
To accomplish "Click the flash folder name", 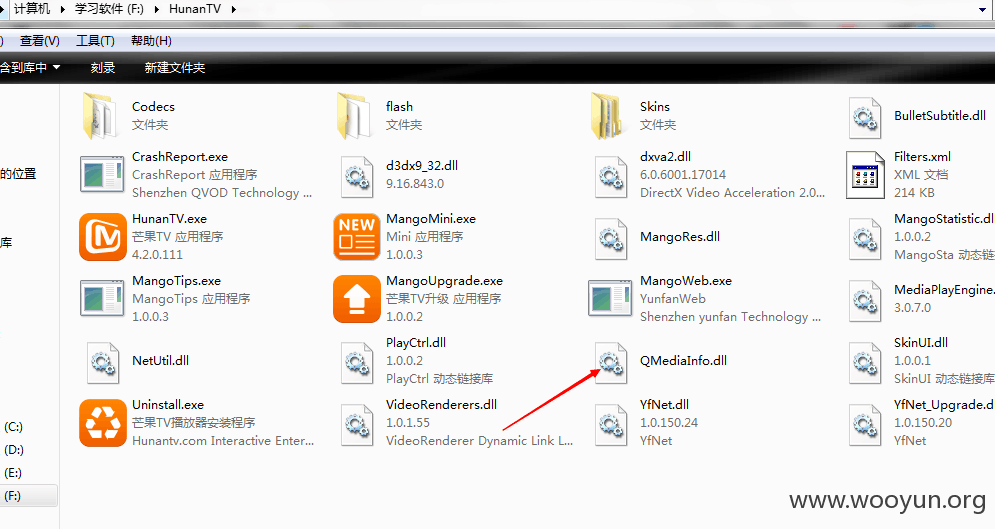I will coord(399,107).
